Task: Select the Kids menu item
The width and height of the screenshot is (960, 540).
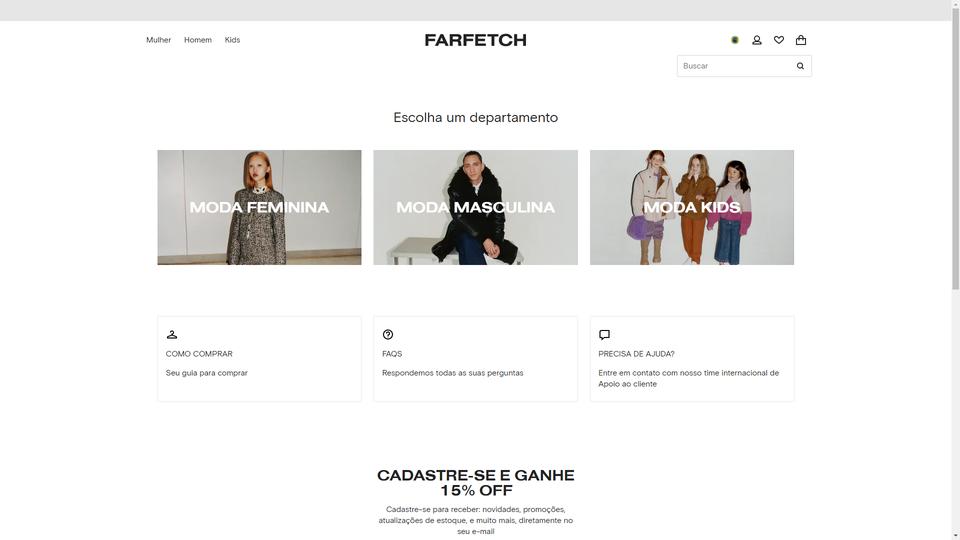Action: (x=232, y=40)
